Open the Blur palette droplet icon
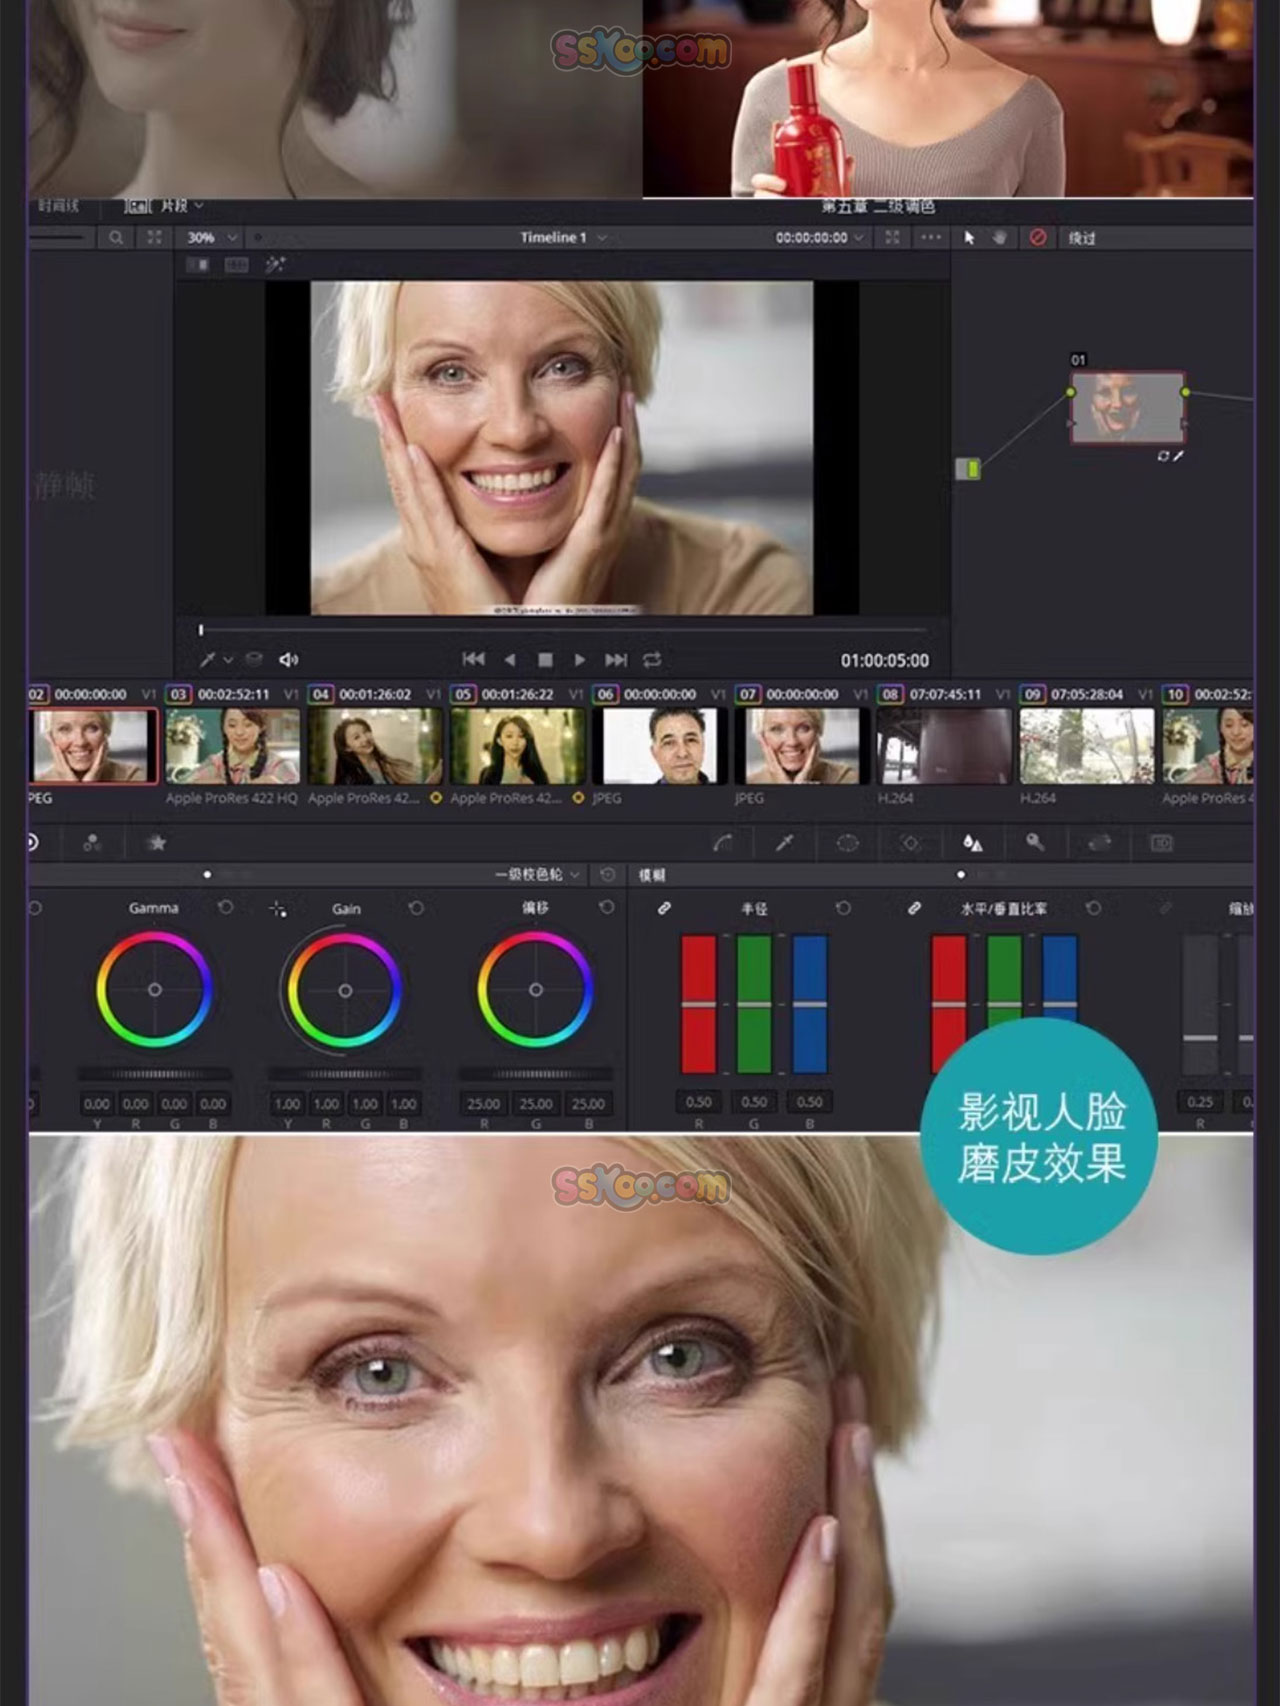 (972, 844)
